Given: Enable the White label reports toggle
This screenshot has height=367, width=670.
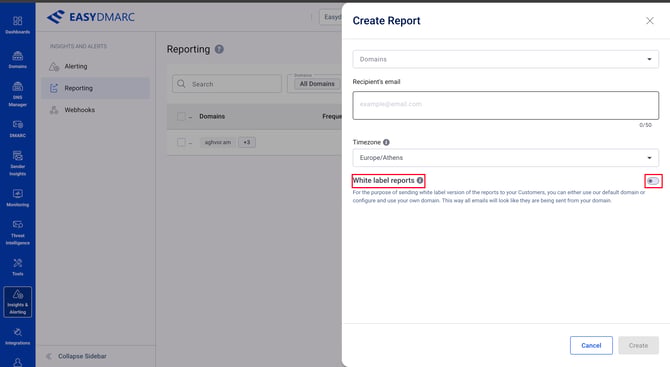Looking at the screenshot, I should 653,181.
